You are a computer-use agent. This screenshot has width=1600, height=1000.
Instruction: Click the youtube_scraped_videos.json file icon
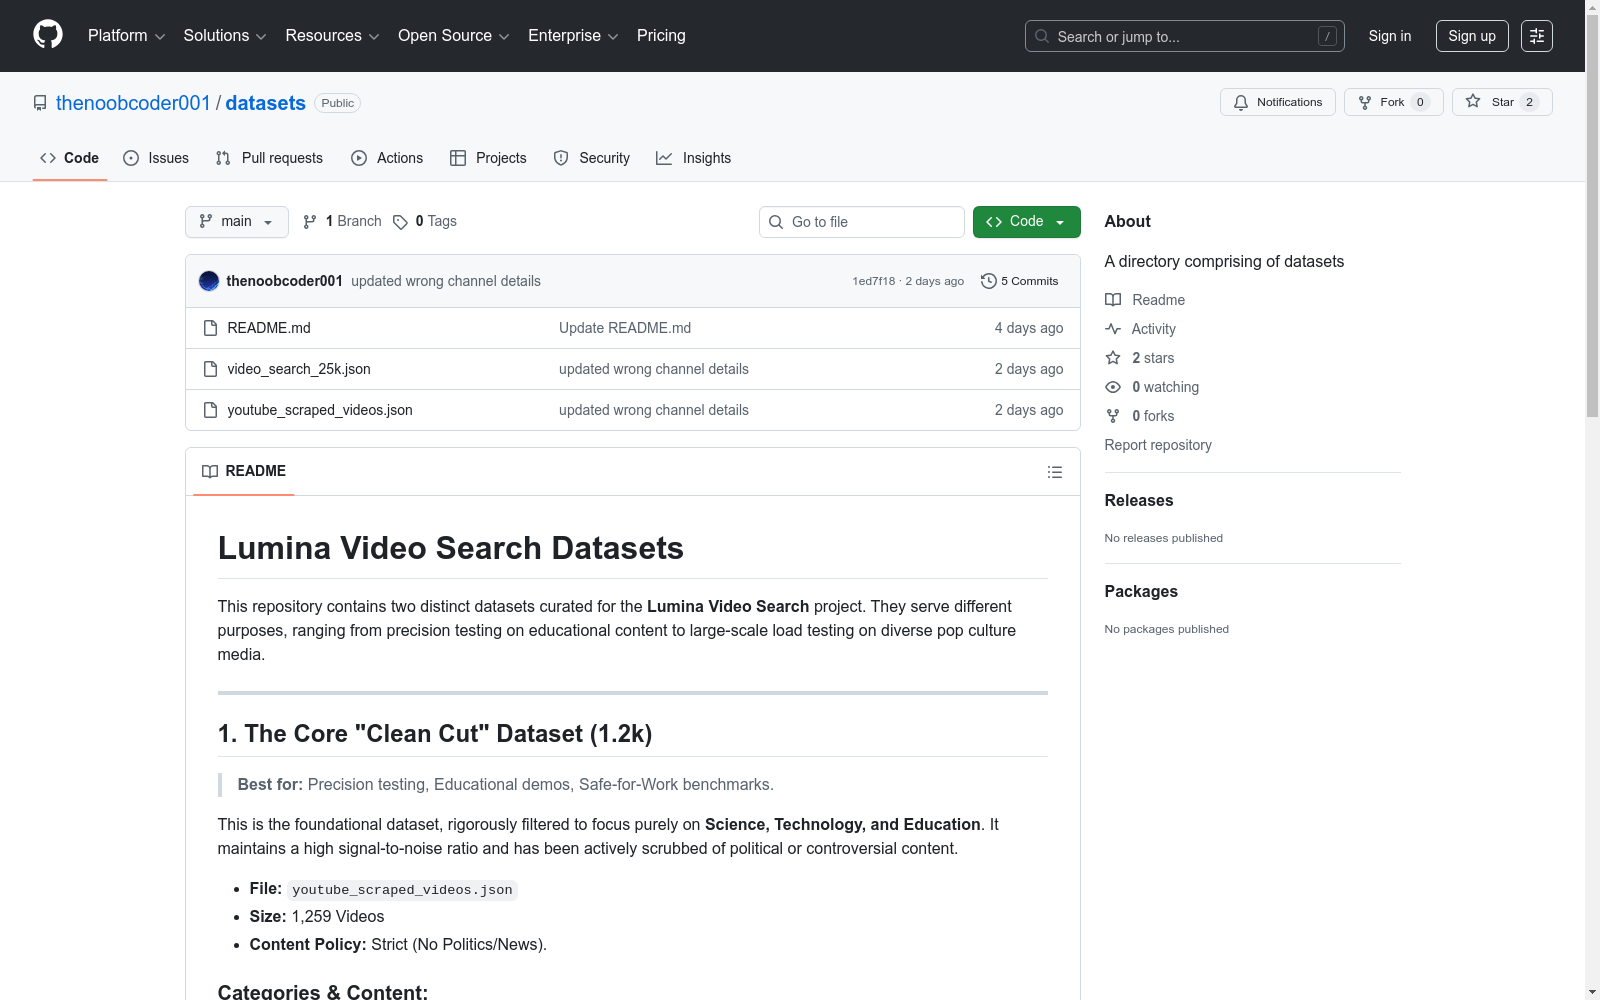tap(210, 410)
